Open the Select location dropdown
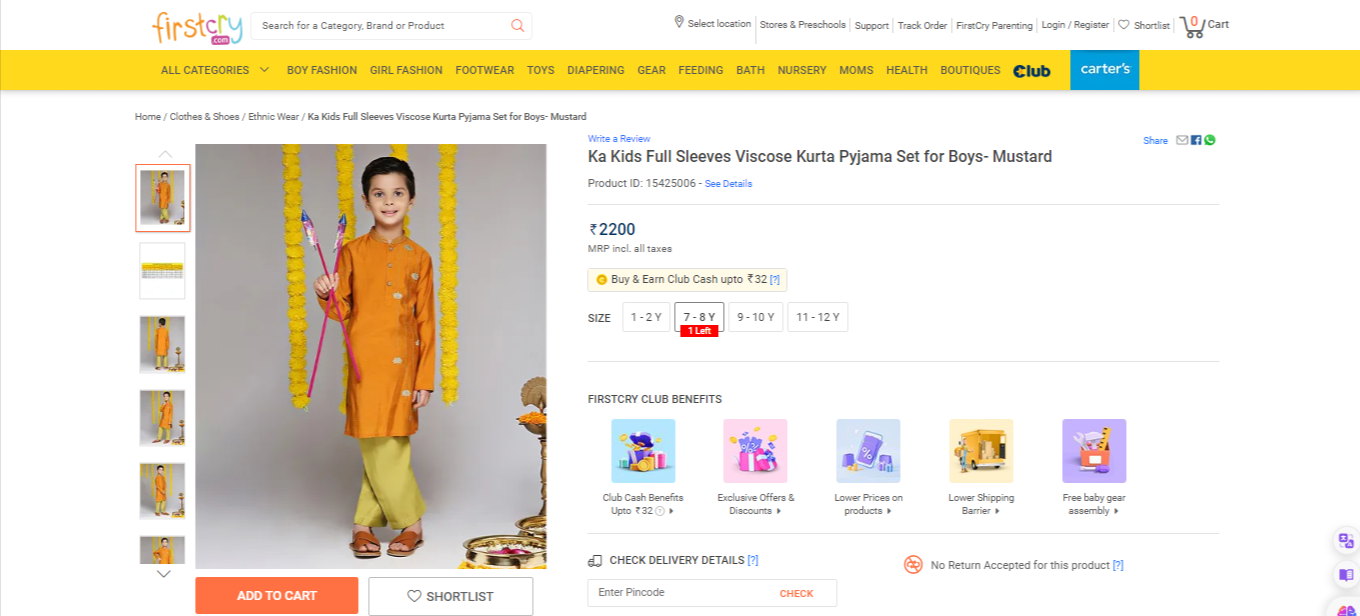This screenshot has width=1360, height=616. (x=713, y=24)
